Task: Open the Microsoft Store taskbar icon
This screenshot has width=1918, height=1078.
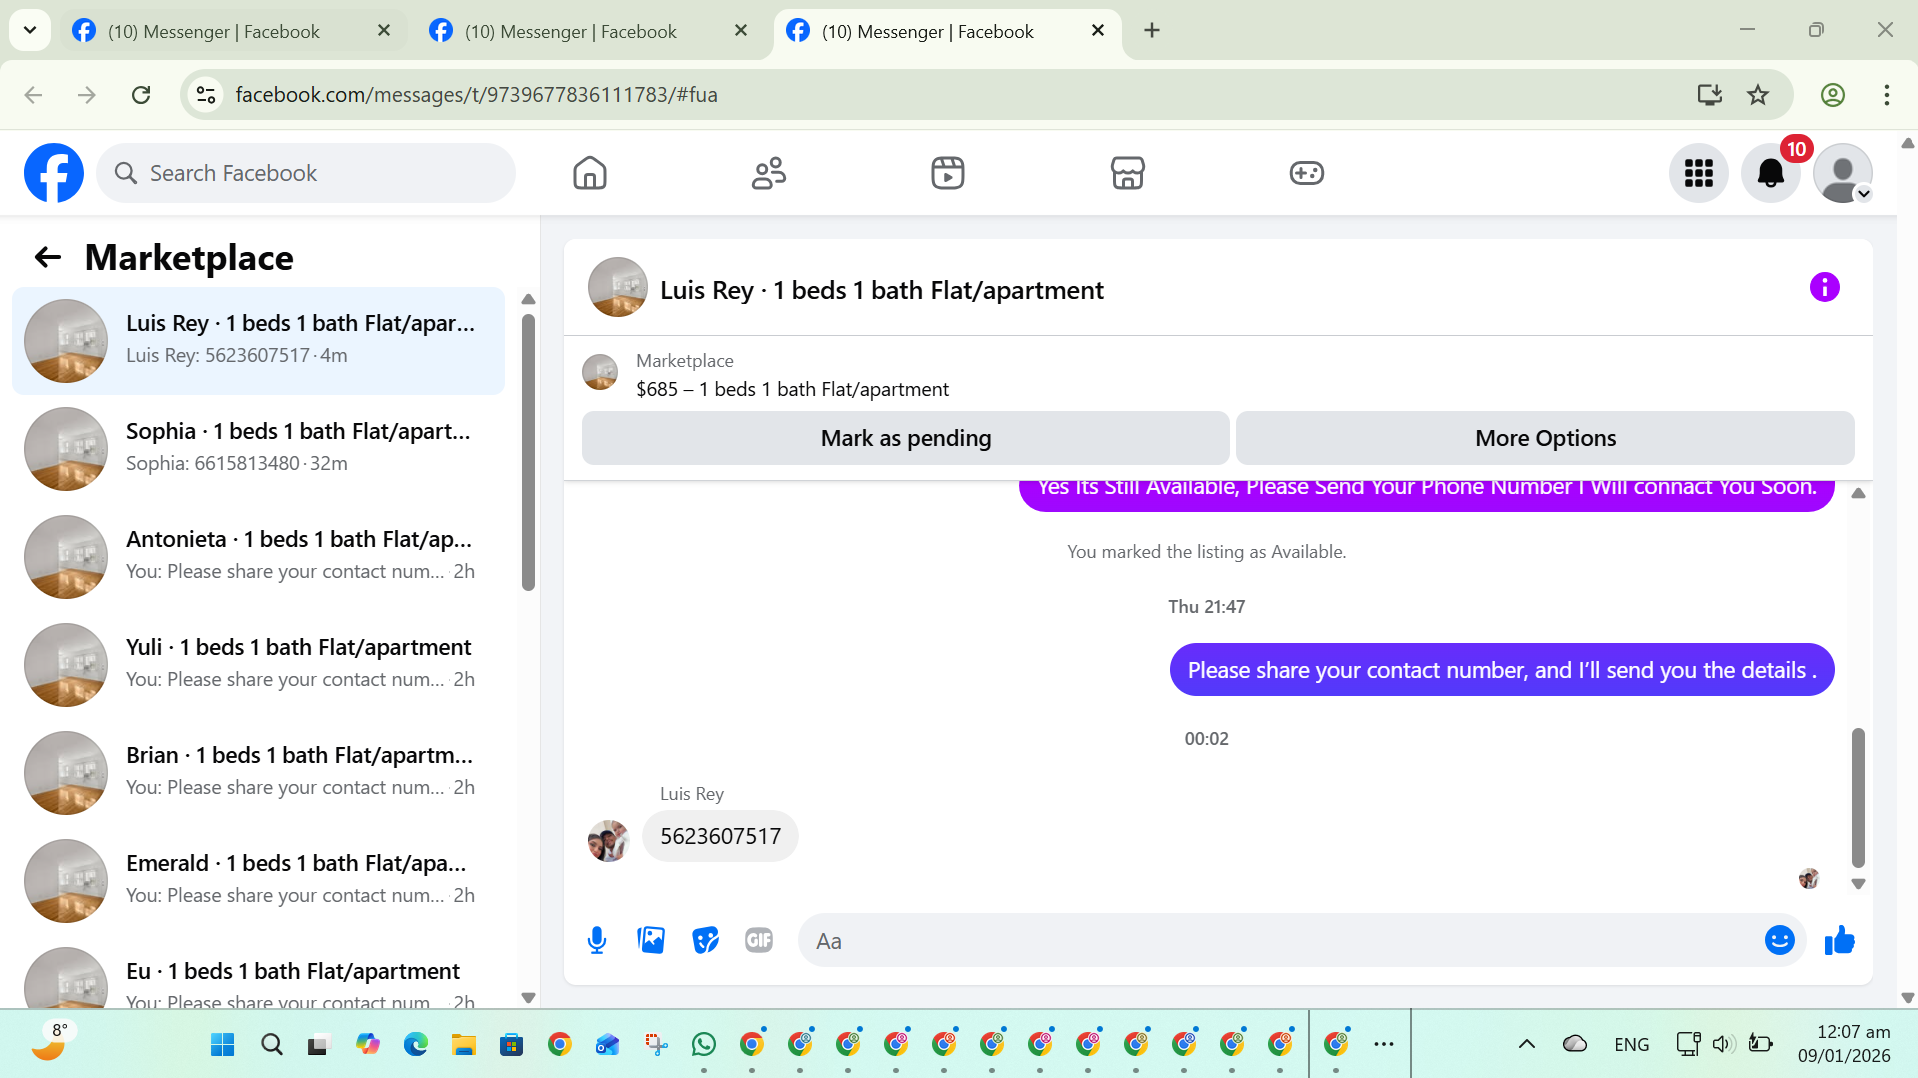Action: point(511,1045)
